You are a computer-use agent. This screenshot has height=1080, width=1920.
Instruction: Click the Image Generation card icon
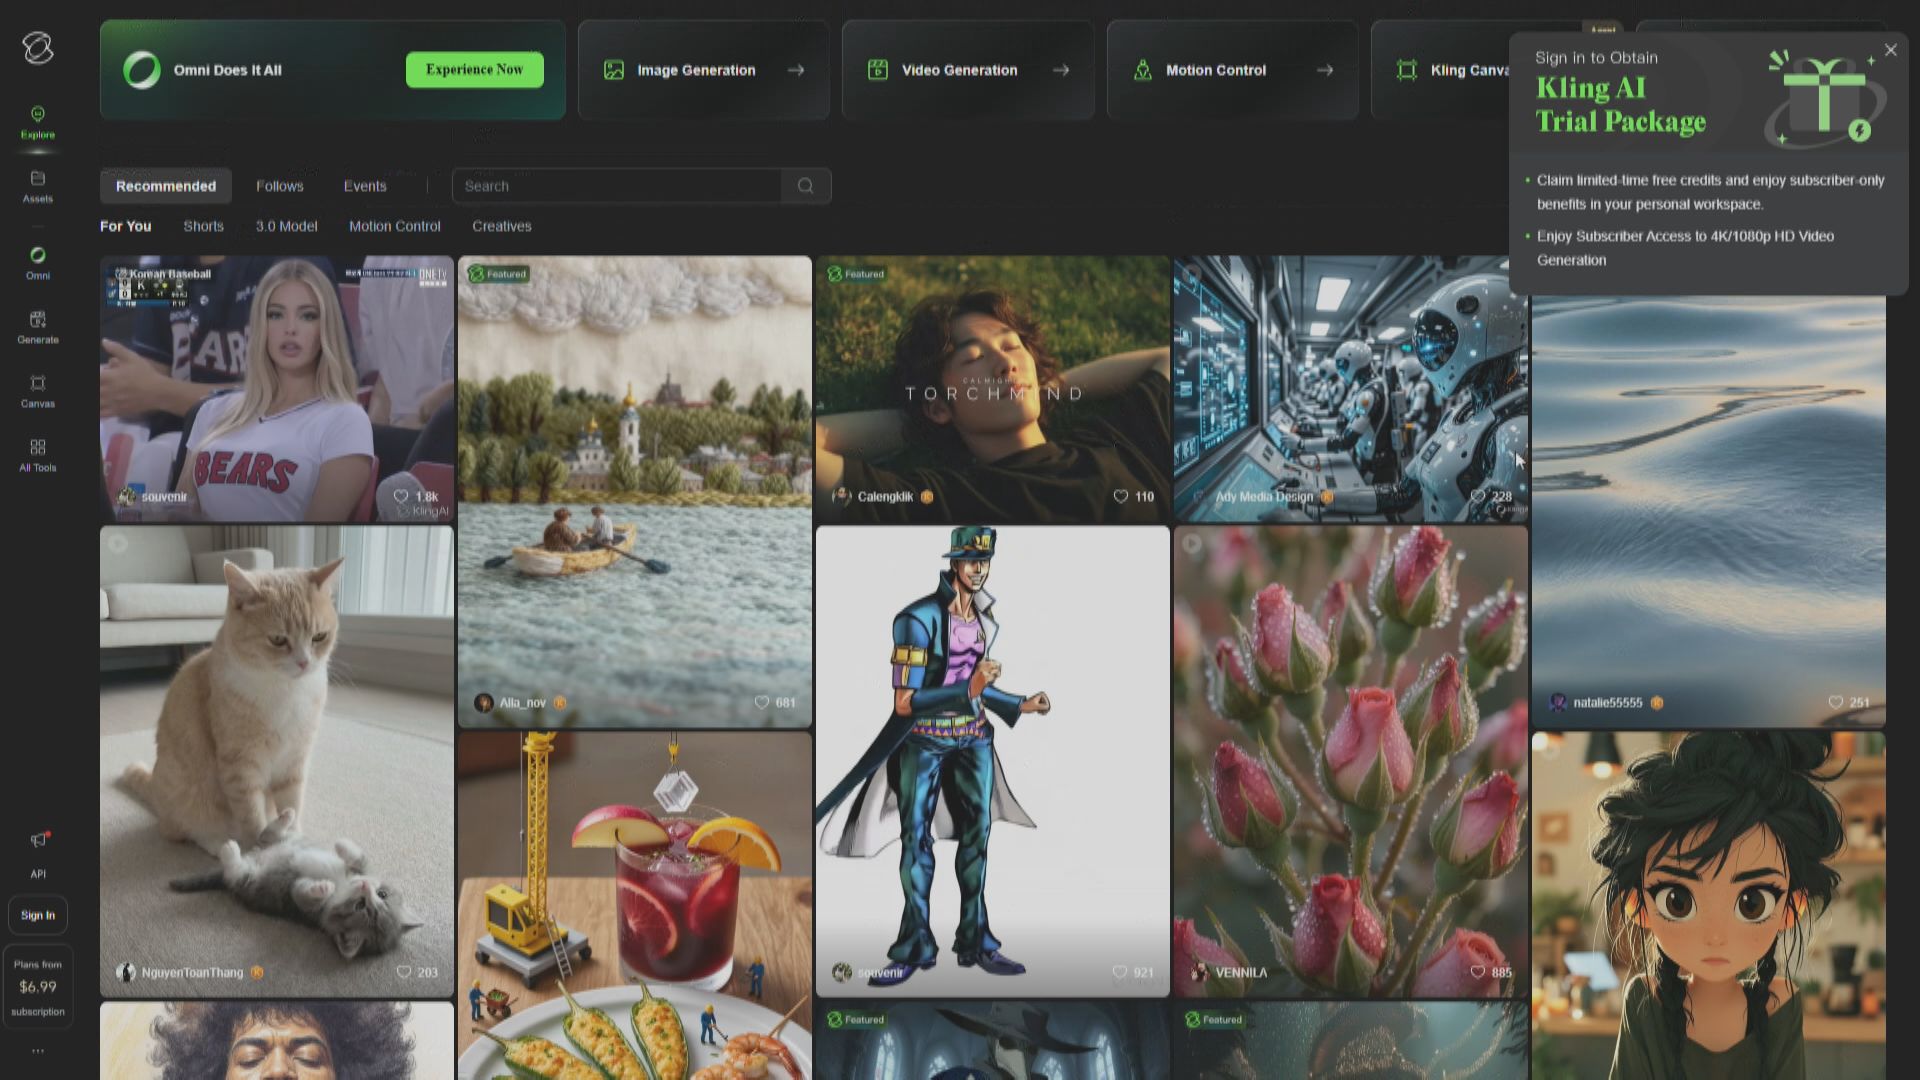point(614,70)
